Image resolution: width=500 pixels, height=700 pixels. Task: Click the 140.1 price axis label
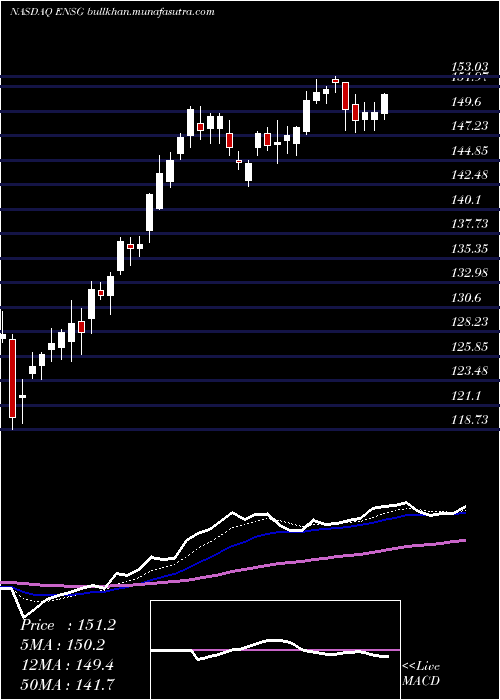[x=467, y=200]
